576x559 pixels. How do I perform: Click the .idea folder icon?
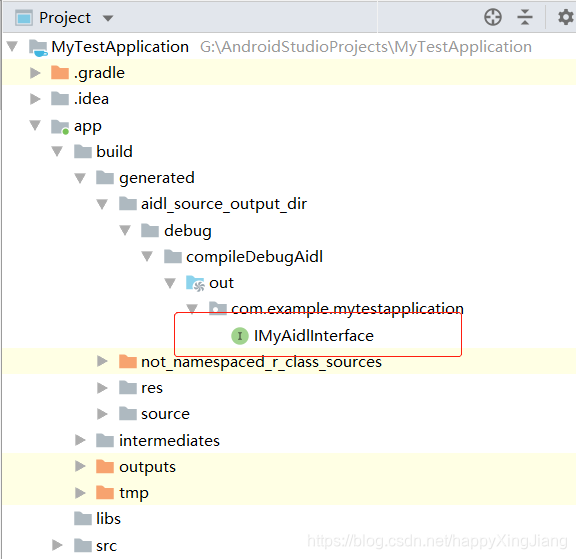coord(60,98)
